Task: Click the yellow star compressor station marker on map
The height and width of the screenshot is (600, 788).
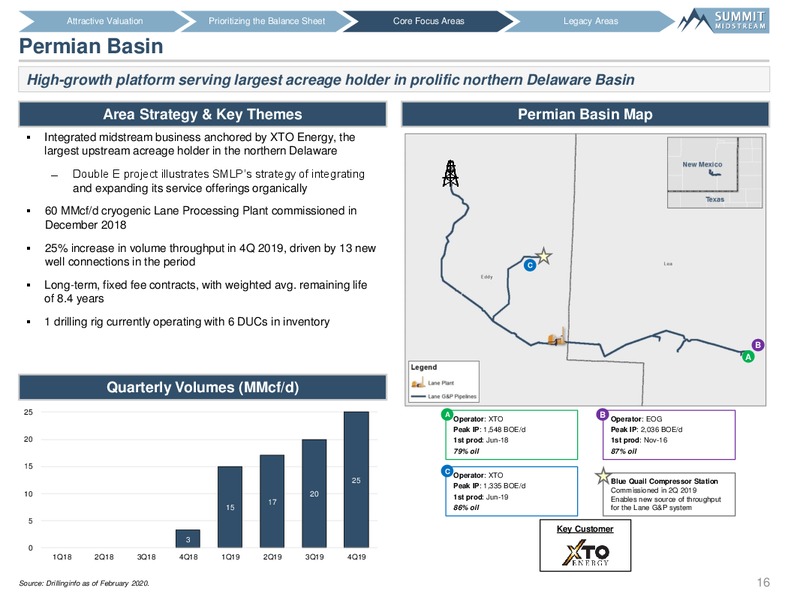Action: click(543, 256)
